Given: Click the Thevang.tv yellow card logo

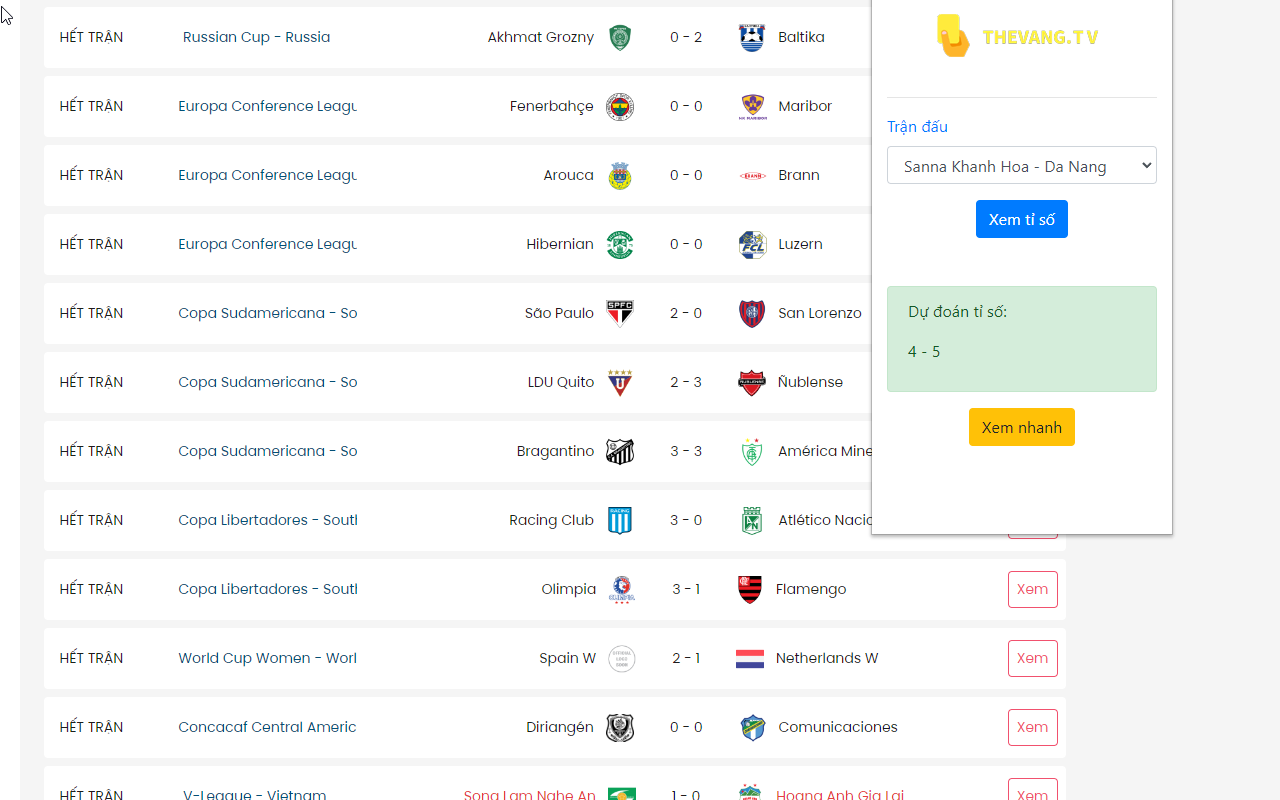Looking at the screenshot, I should point(953,36).
